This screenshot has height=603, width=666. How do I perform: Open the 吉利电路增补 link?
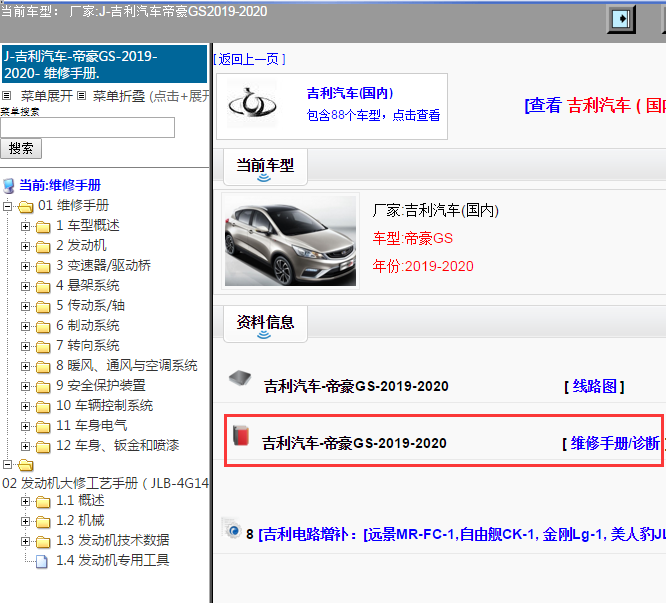462,534
